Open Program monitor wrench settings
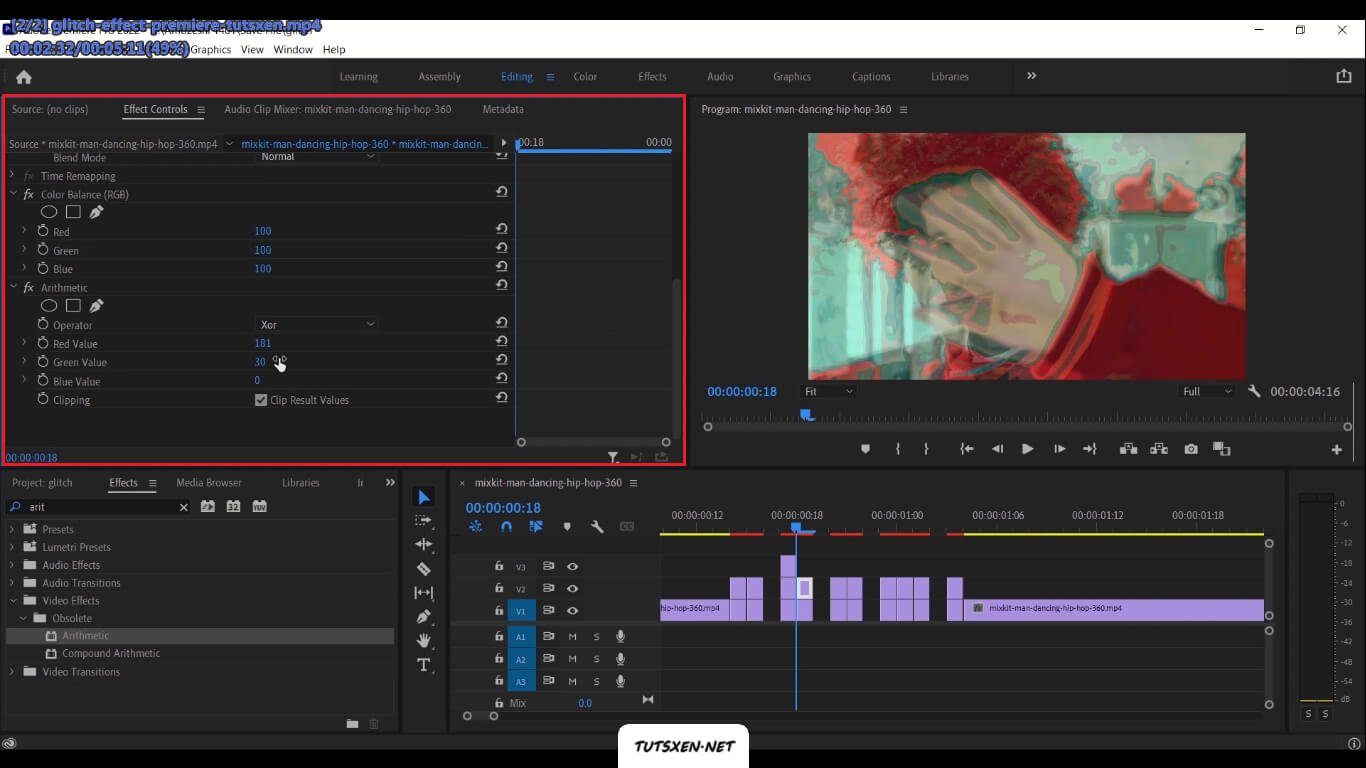This screenshot has height=768, width=1366. pos(1254,391)
